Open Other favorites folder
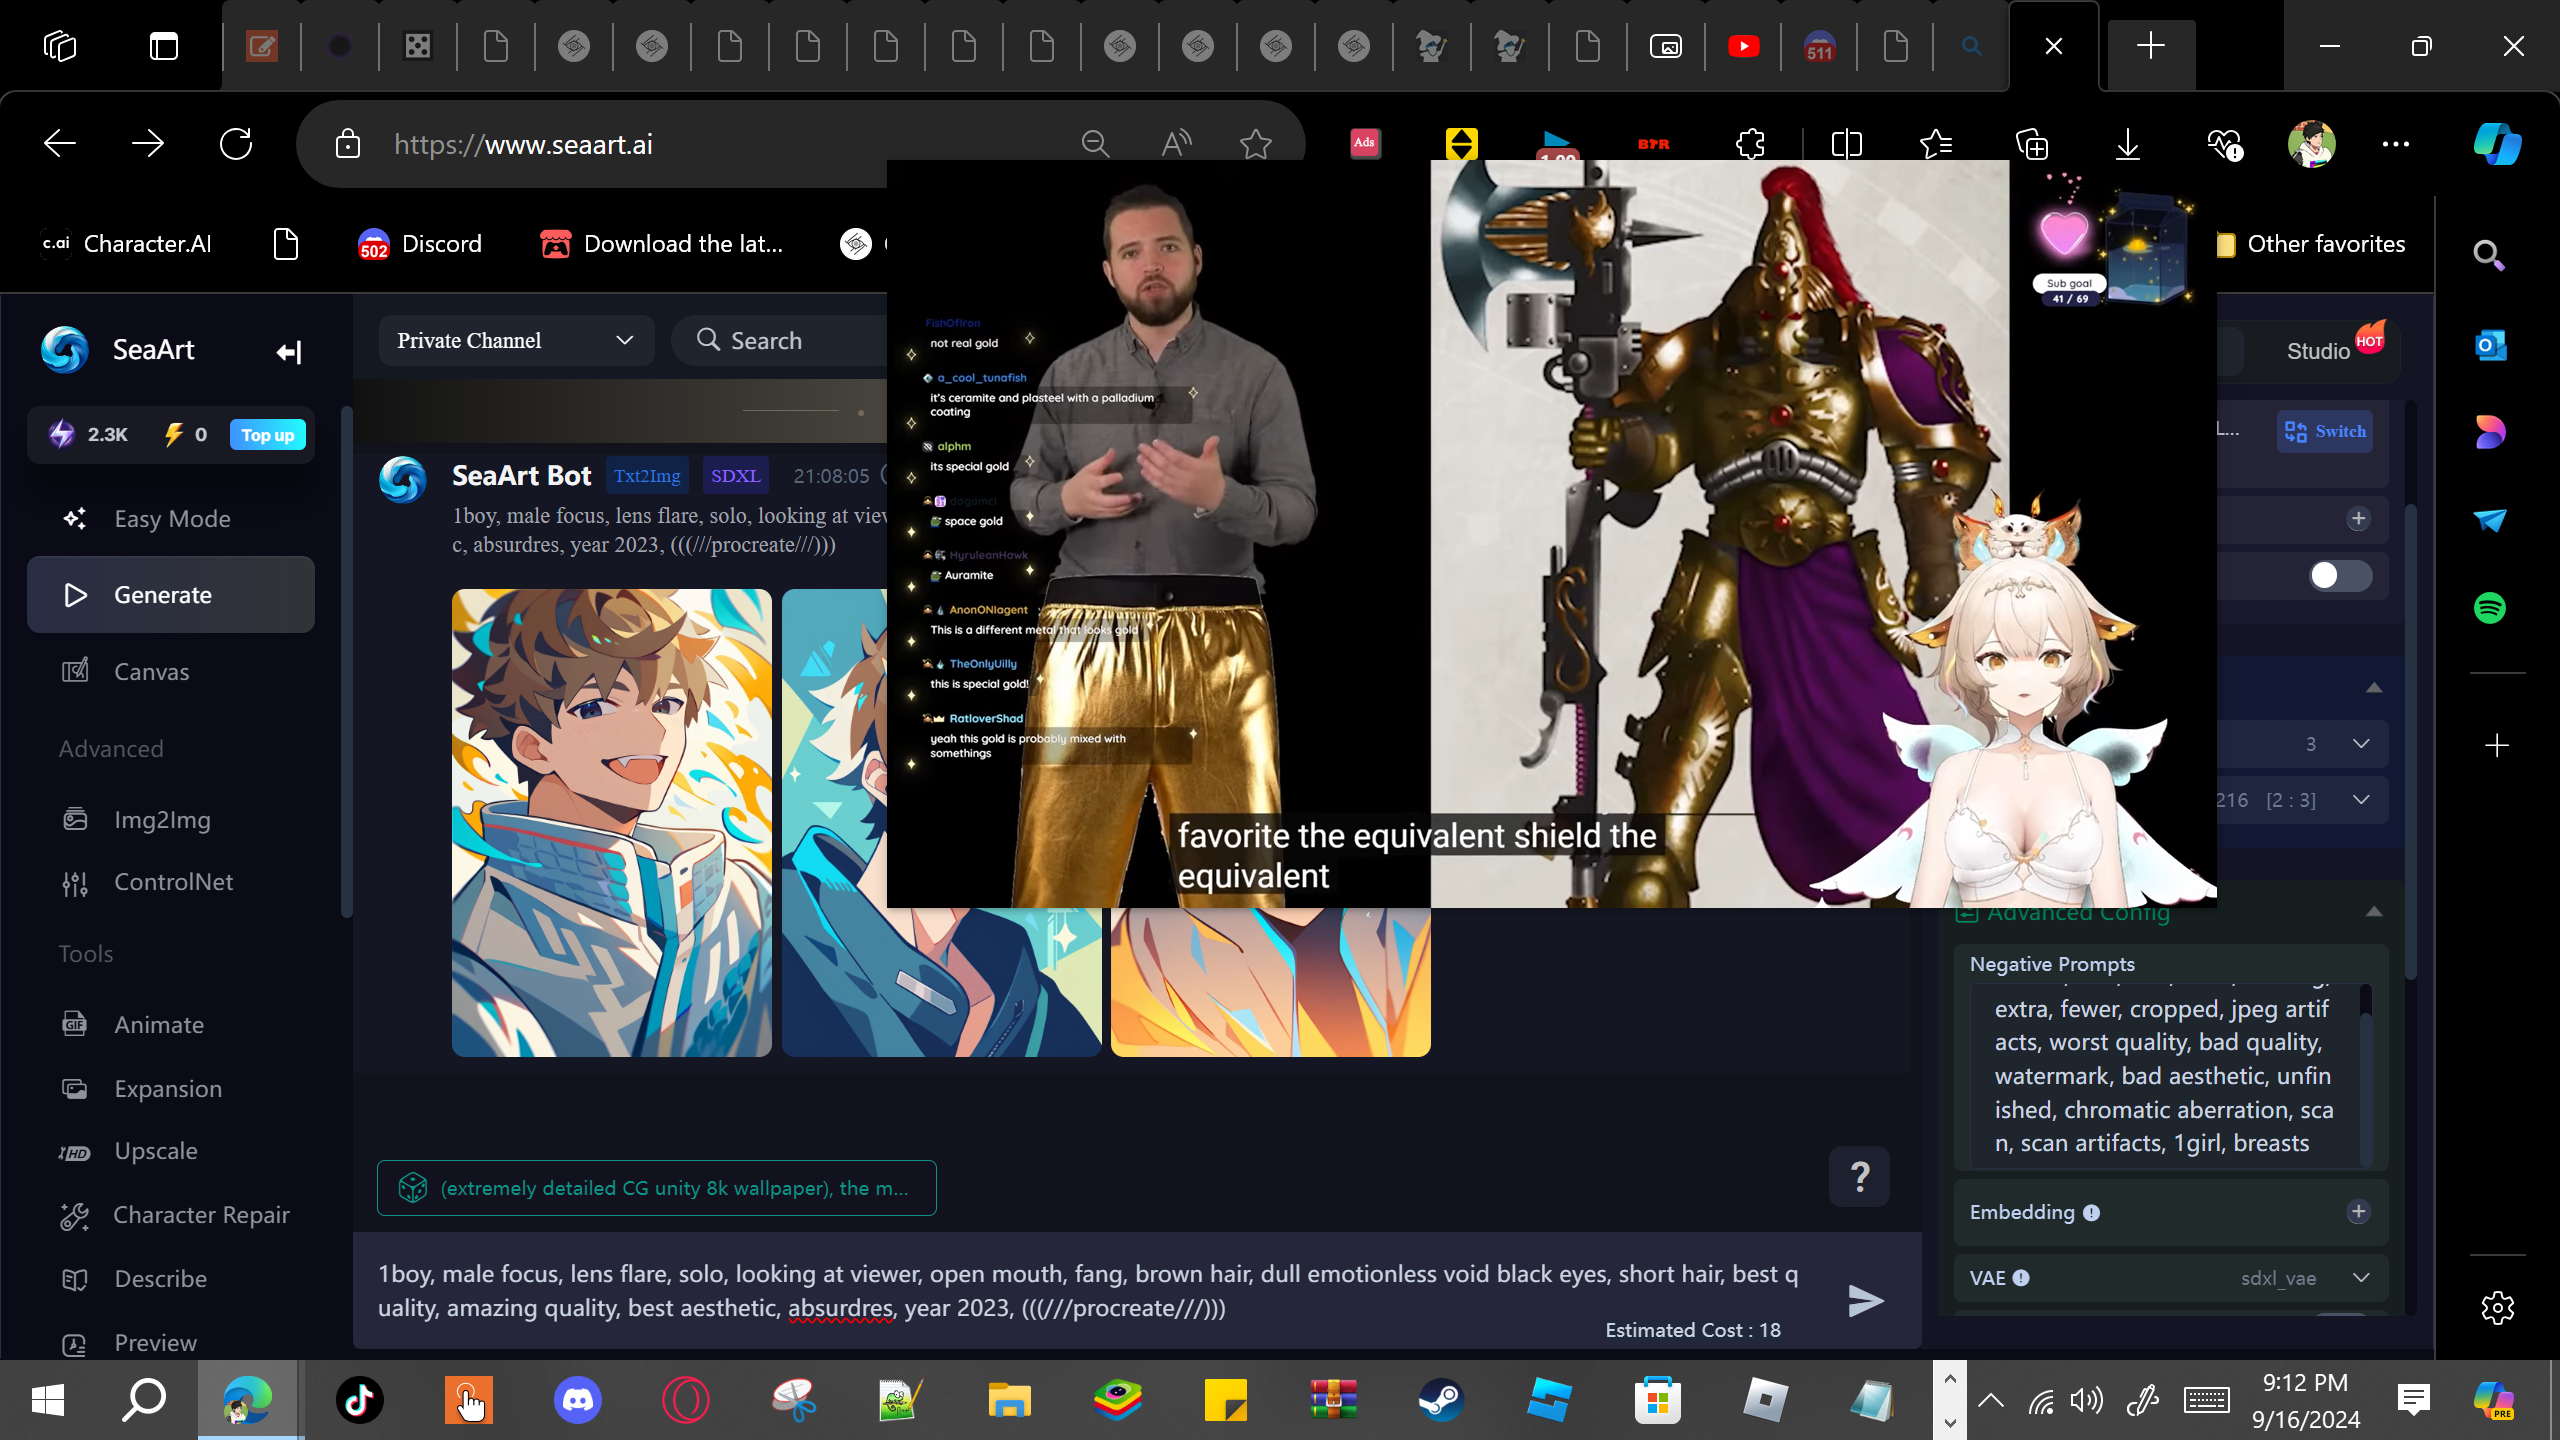Viewport: 2560px width, 1440px height. point(2312,244)
